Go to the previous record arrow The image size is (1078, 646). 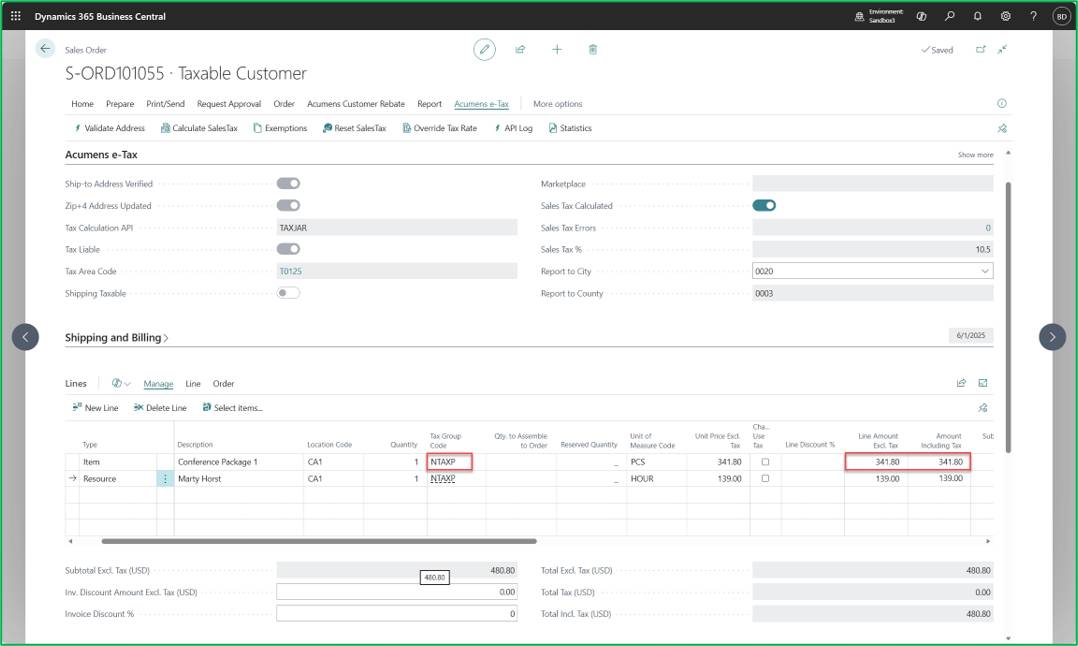(25, 337)
